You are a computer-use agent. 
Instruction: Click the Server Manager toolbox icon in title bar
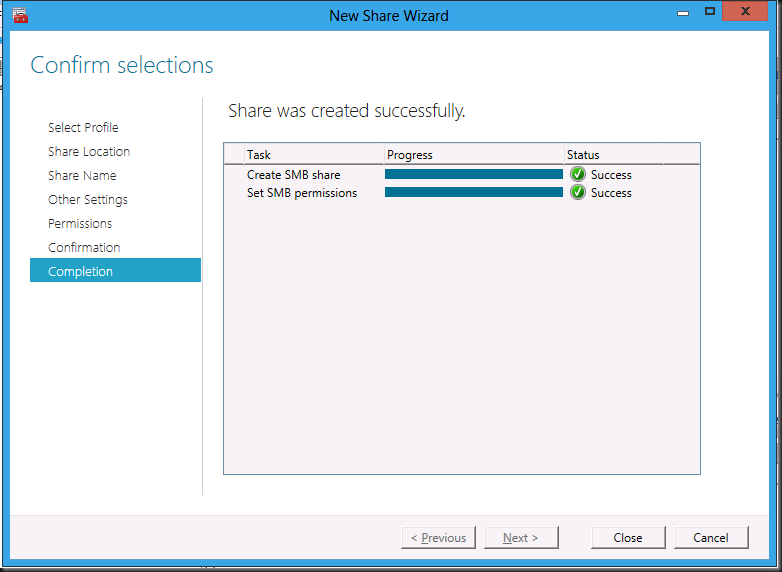tap(20, 15)
